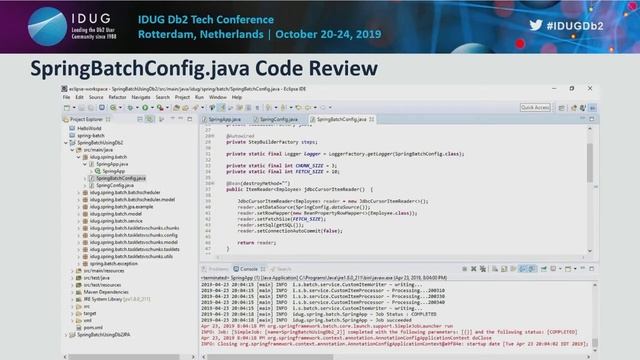Click the IDUG globe logo
This screenshot has width=640, height=360.
[47, 26]
